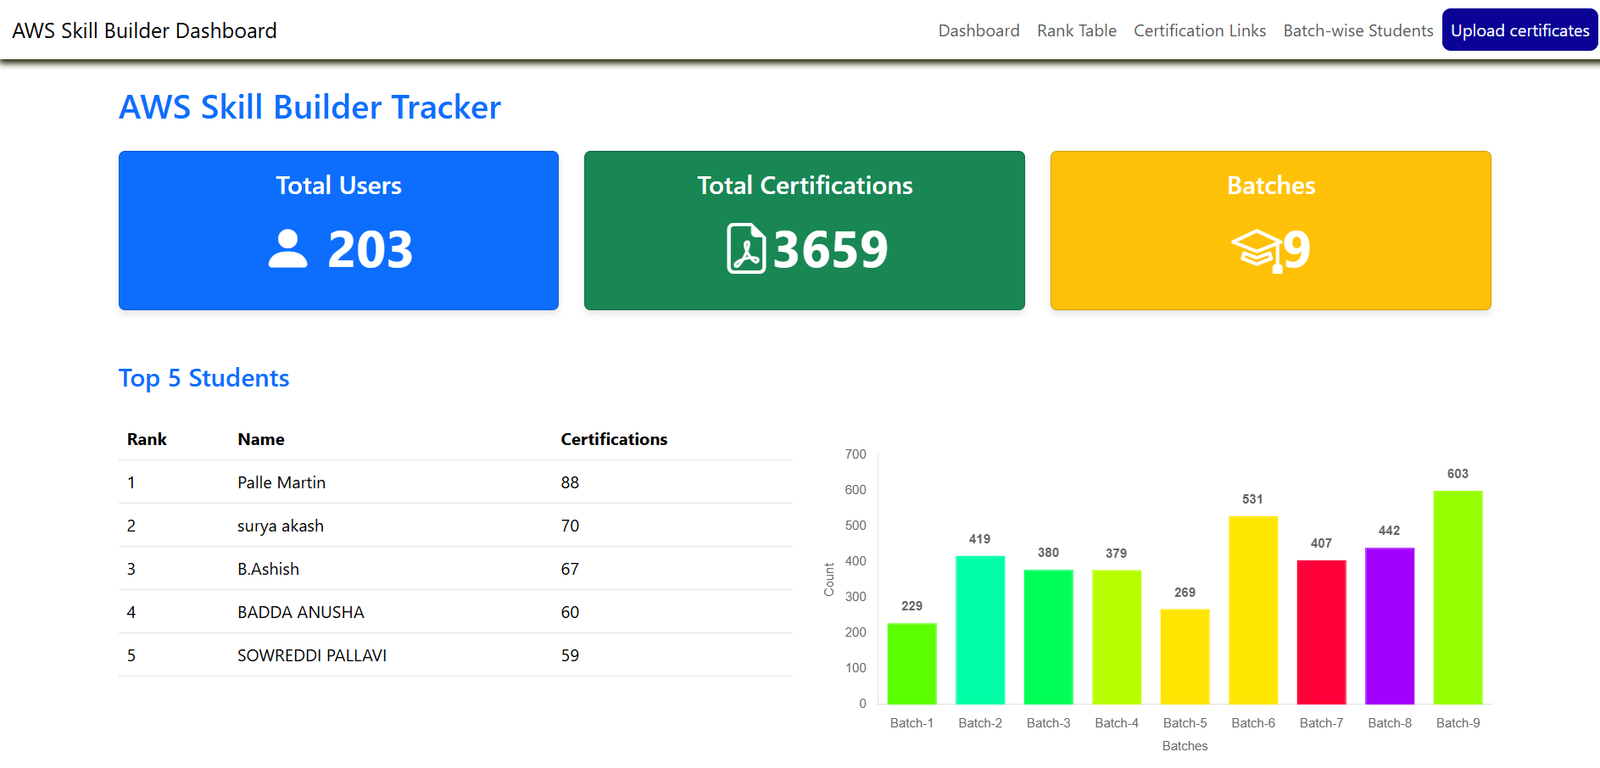Click the Name column header
The image size is (1600, 768).
click(261, 439)
